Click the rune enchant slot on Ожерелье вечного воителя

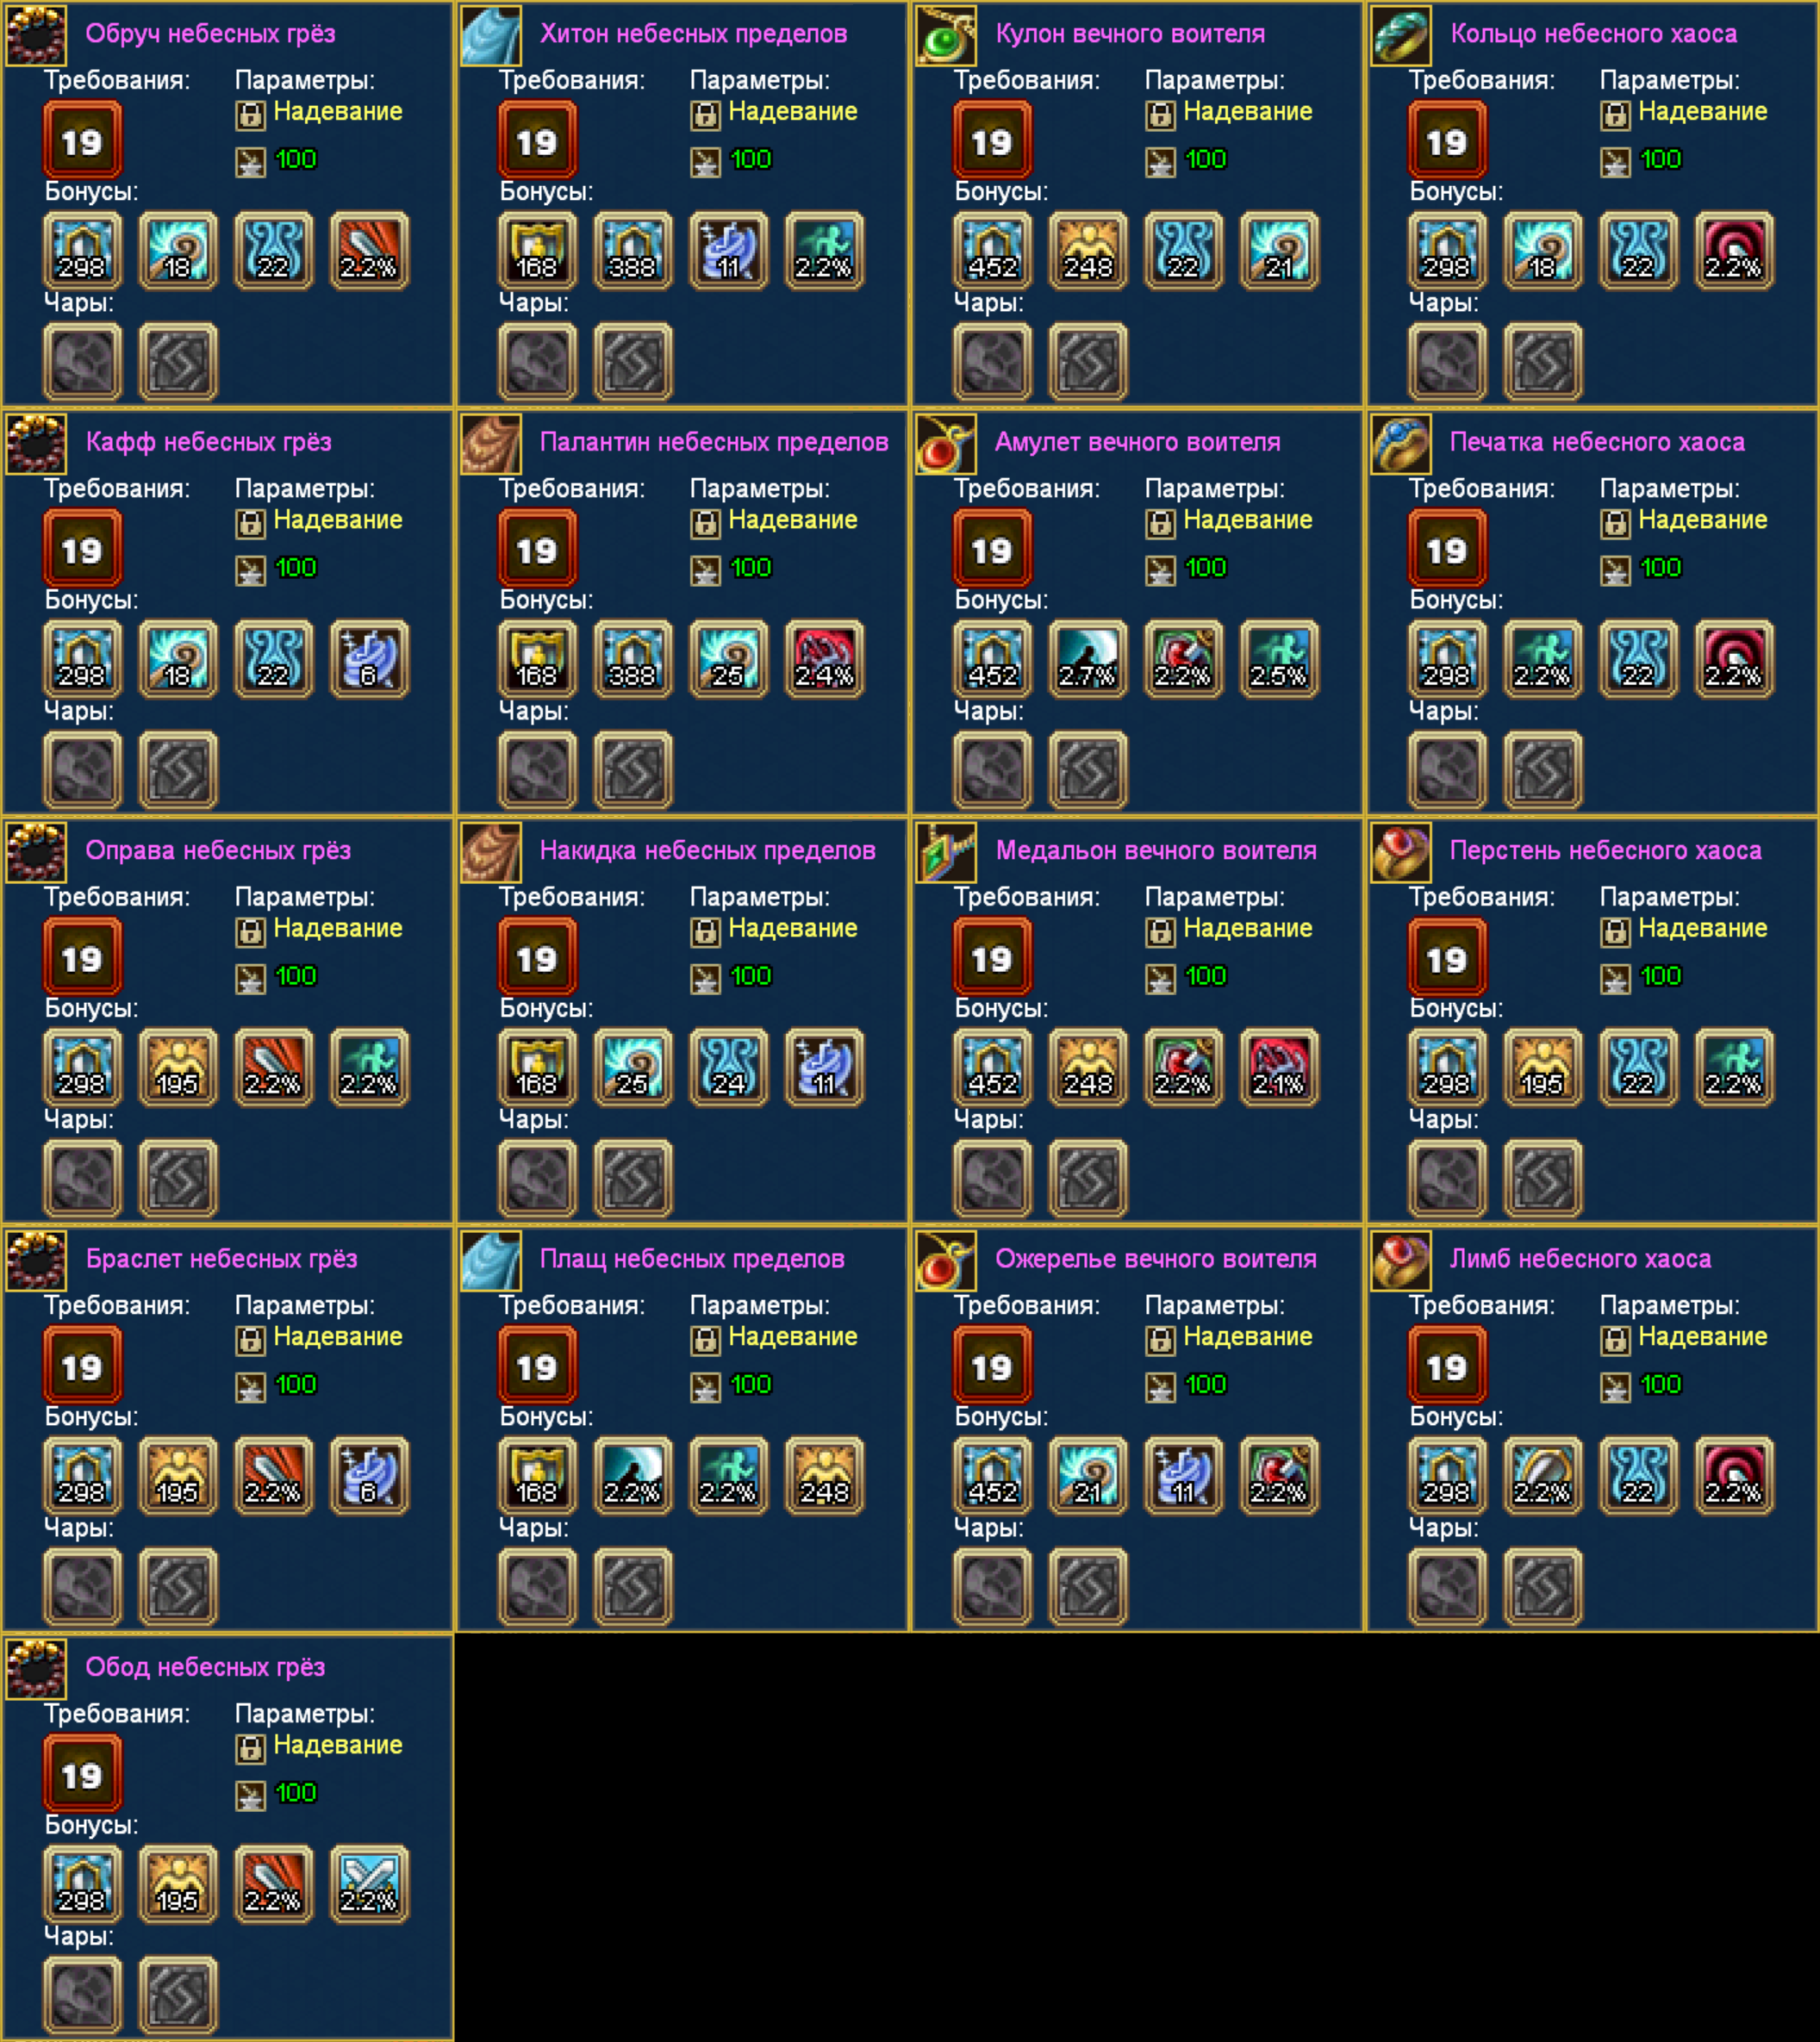point(1088,1587)
